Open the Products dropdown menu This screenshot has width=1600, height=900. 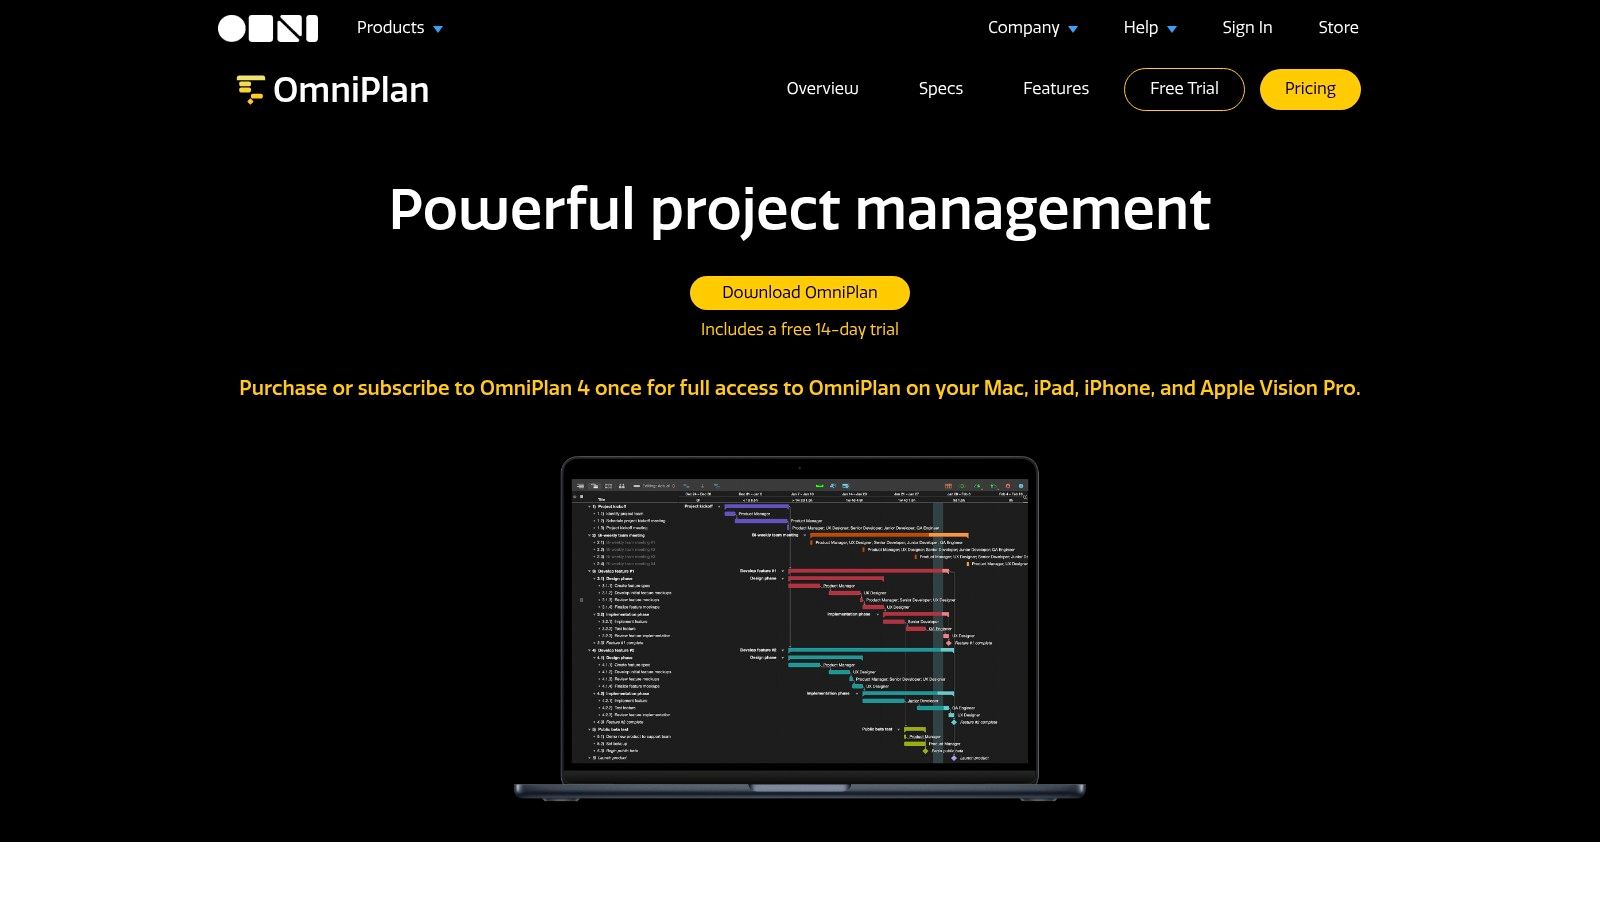(399, 28)
